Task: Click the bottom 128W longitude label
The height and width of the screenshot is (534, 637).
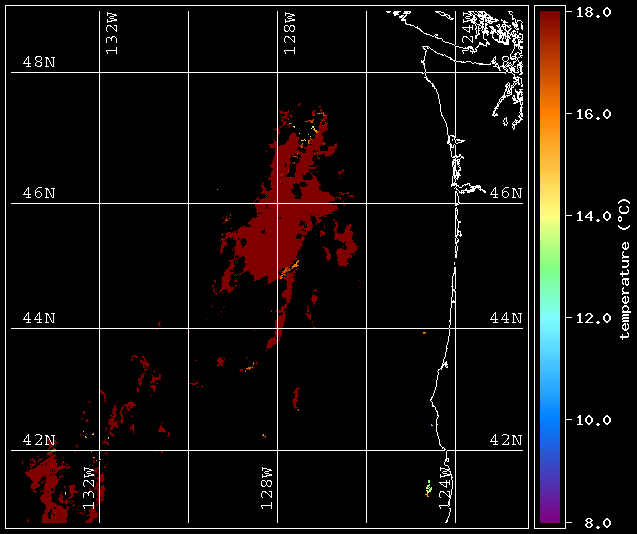Action: (x=267, y=488)
